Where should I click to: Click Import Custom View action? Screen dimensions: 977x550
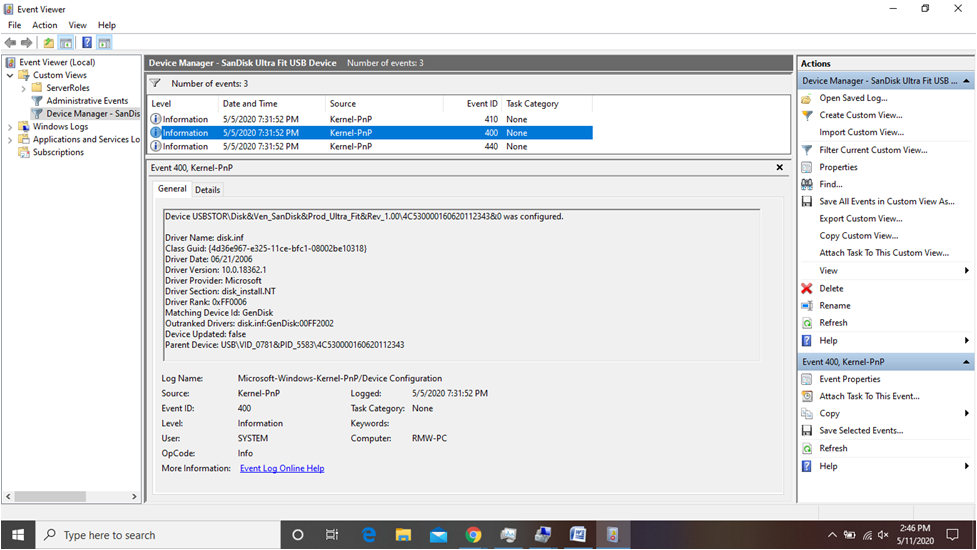[x=861, y=132]
